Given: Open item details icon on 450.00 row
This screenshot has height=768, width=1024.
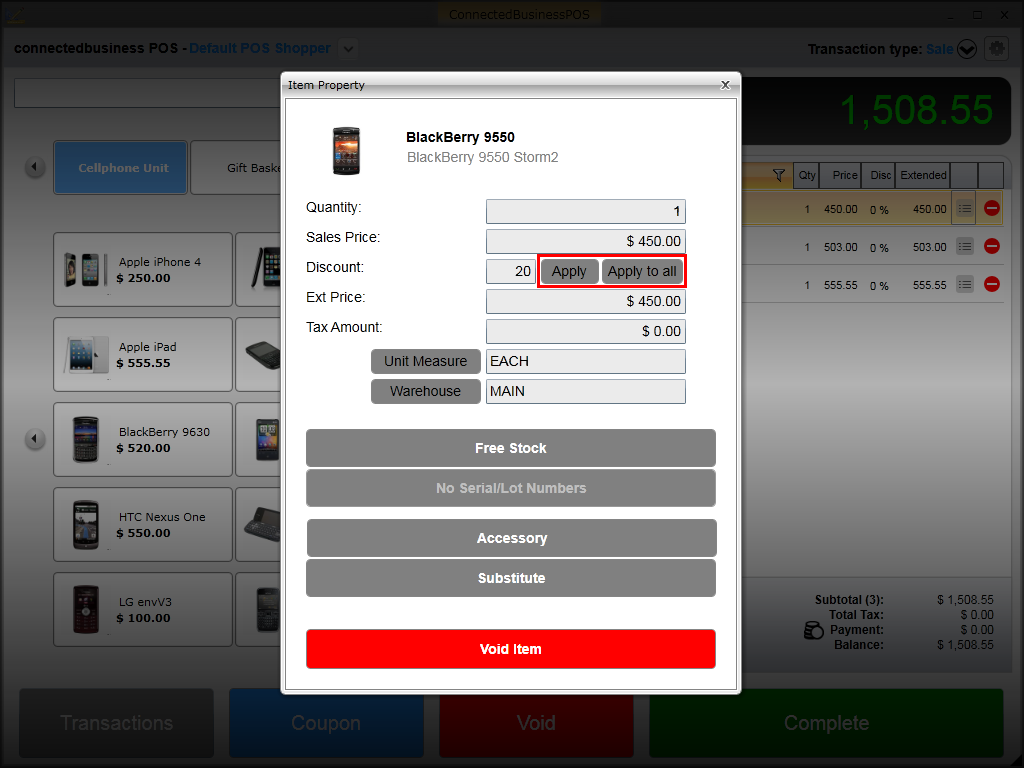Looking at the screenshot, I should (964, 208).
